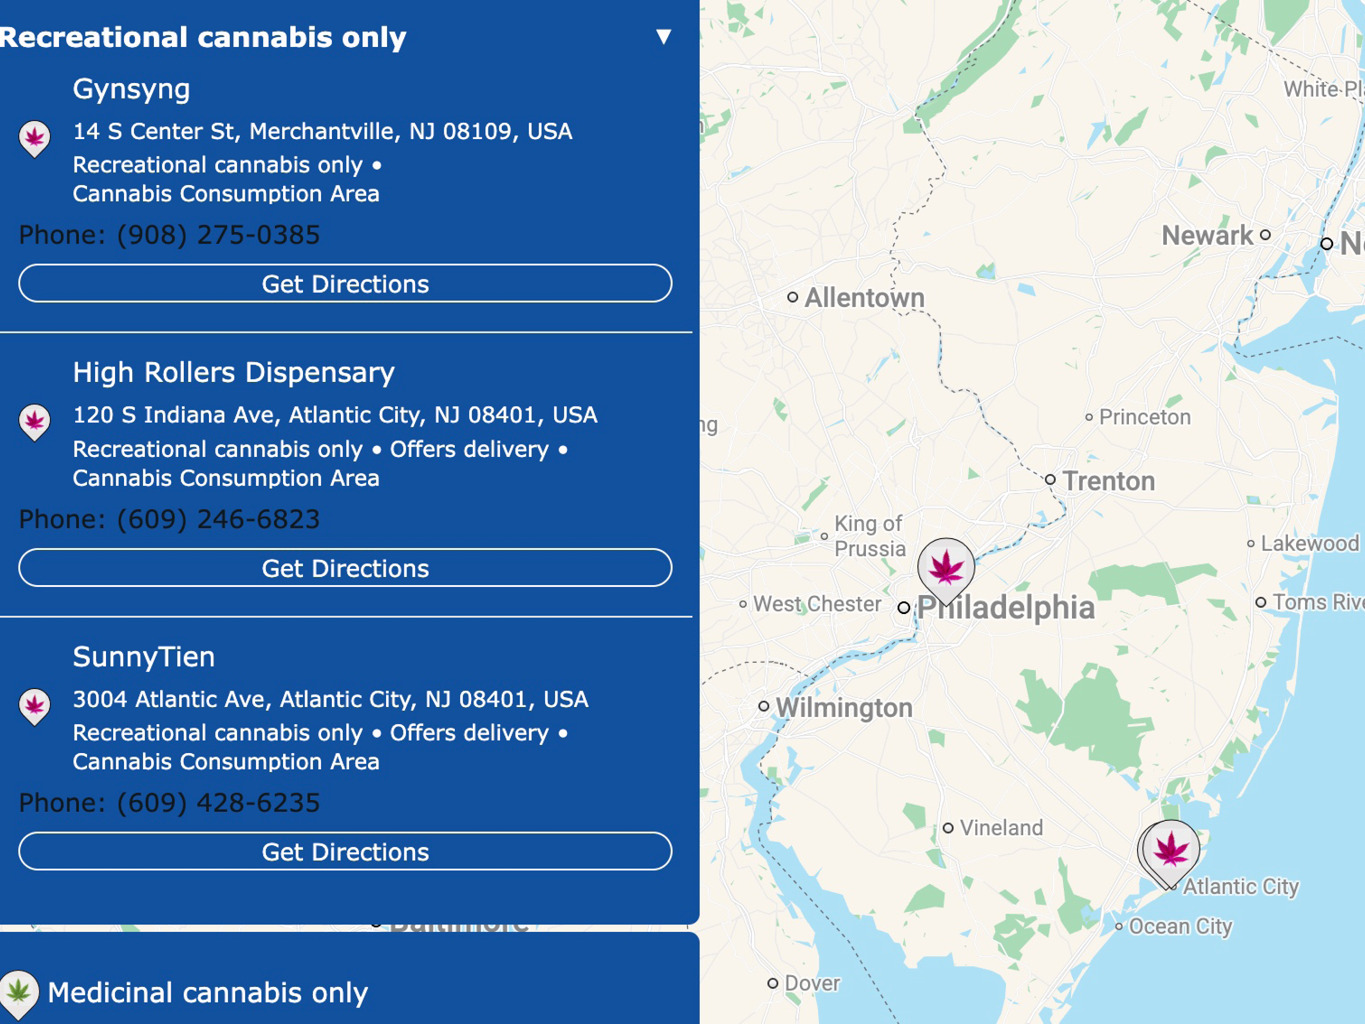
Task: Get directions to Gynsyng
Action: click(x=345, y=283)
